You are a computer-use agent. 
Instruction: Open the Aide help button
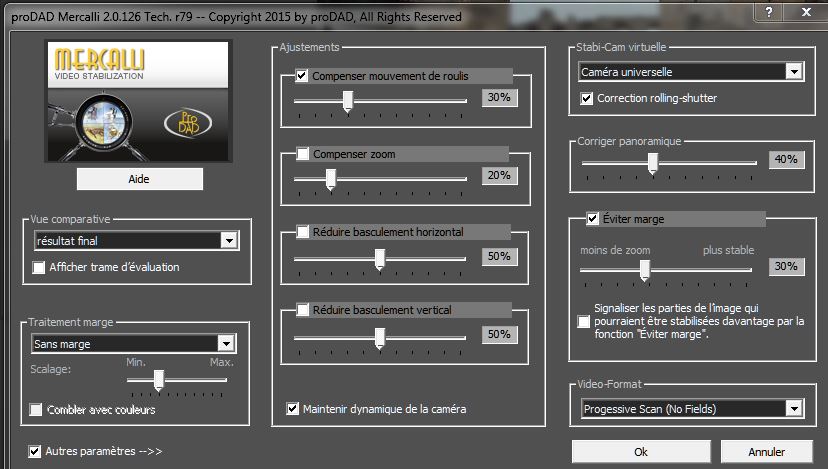pyautogui.click(x=139, y=179)
